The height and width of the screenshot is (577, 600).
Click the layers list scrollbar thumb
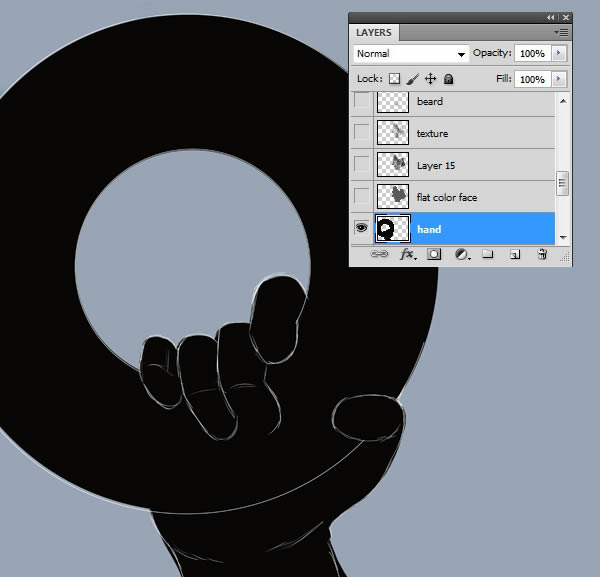click(562, 184)
